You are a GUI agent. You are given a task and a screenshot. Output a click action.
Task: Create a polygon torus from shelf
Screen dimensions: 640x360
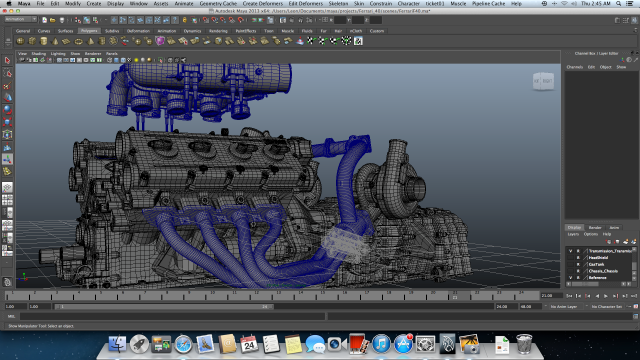tap(78, 41)
